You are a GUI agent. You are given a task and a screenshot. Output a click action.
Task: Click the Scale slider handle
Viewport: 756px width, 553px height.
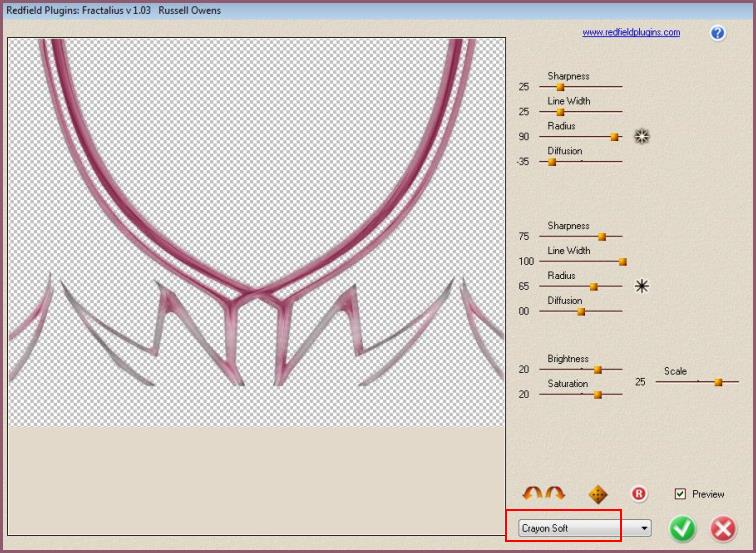click(718, 382)
